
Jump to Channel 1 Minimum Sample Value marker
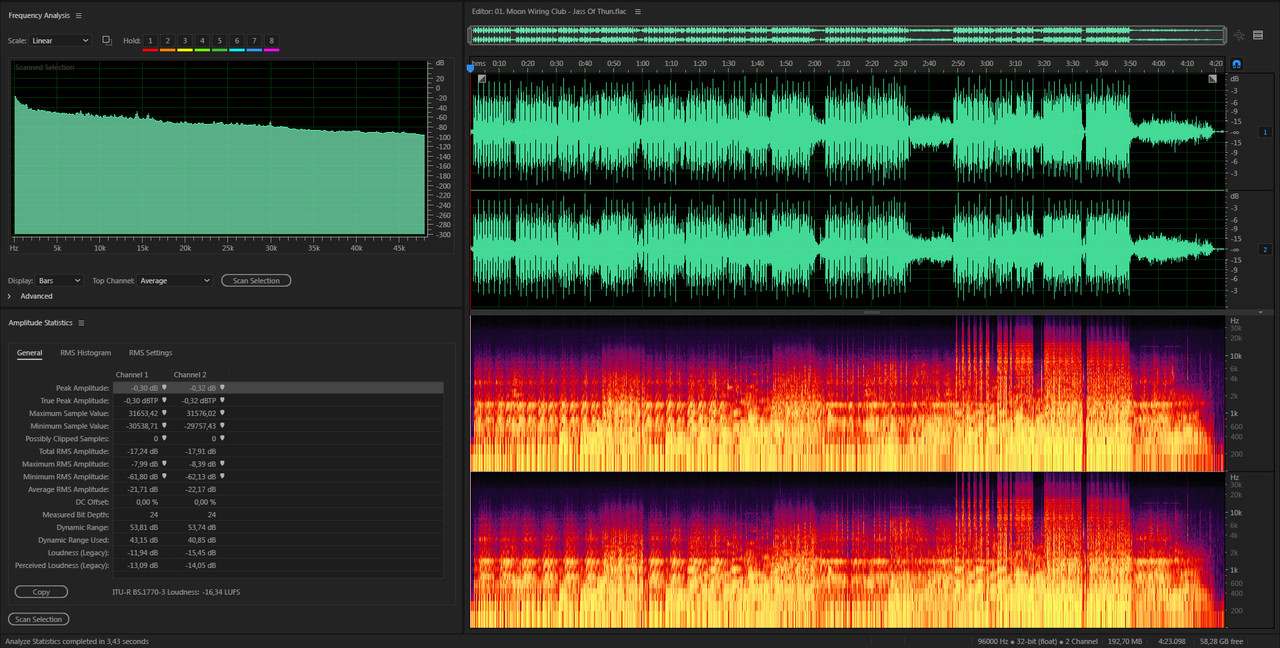point(164,426)
